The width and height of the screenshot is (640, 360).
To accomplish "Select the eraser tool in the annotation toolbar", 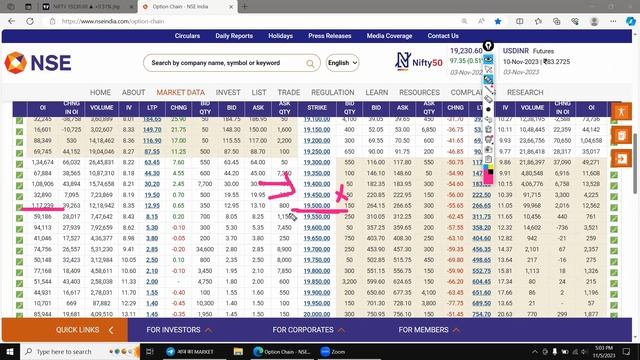I will tap(488, 99).
